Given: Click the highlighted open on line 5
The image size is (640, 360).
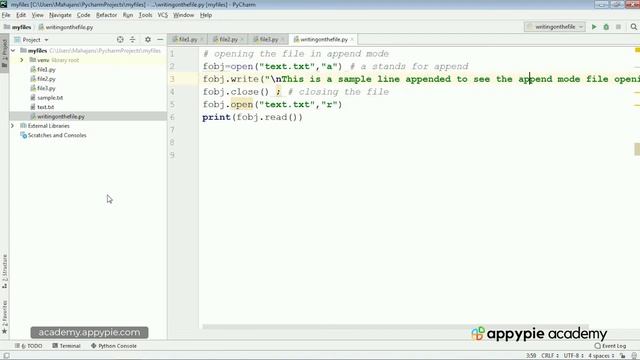Looking at the screenshot, I should [x=242, y=104].
